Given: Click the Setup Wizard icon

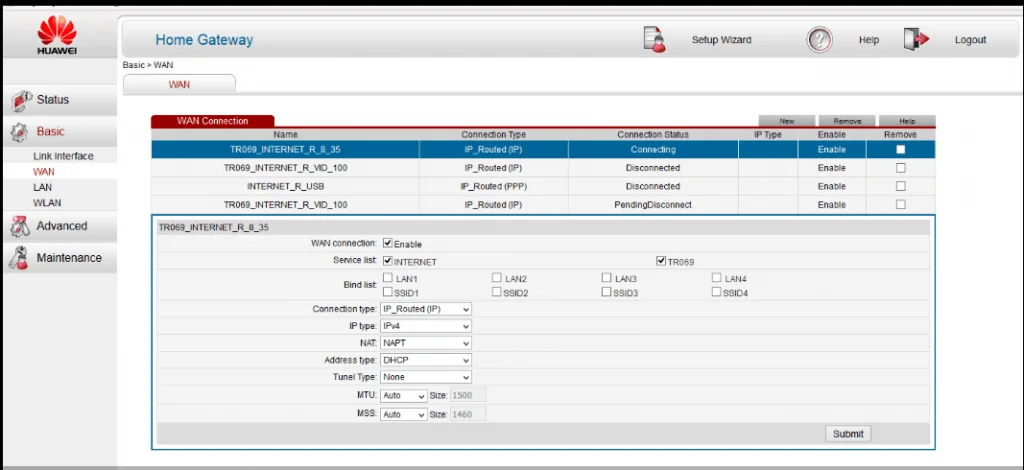Looking at the screenshot, I should click(656, 40).
